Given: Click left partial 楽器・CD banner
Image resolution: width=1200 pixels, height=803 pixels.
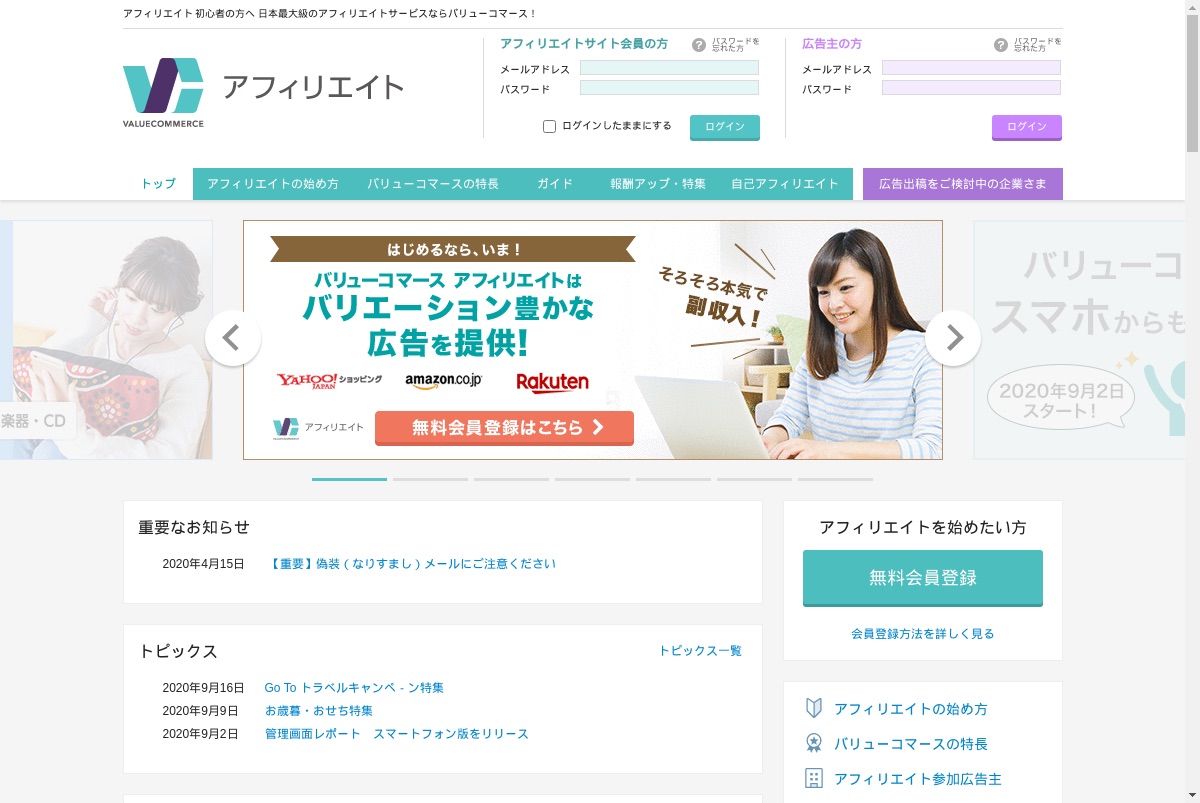Looking at the screenshot, I should (x=106, y=340).
